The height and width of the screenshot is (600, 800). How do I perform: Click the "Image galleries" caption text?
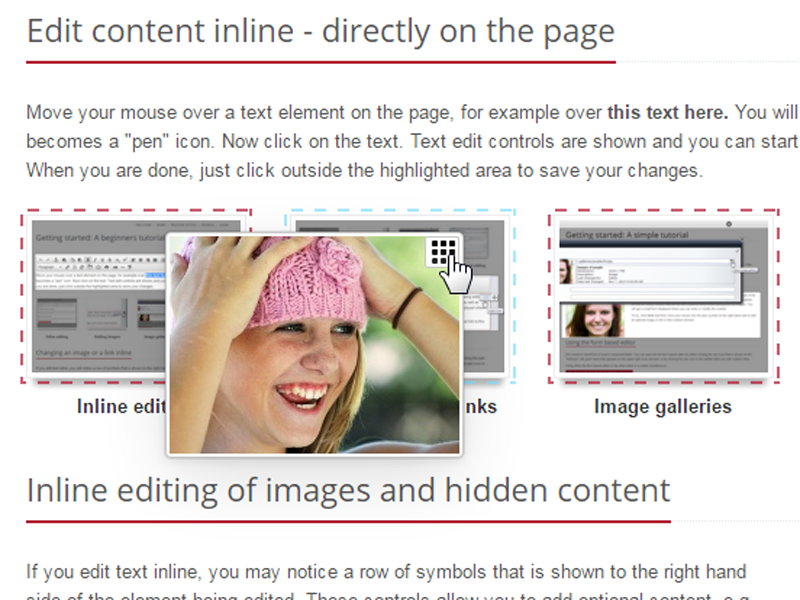click(663, 407)
